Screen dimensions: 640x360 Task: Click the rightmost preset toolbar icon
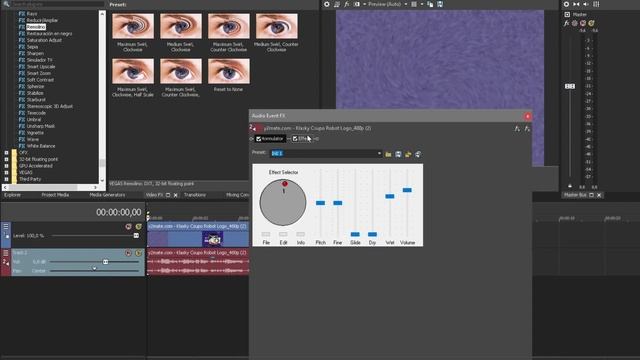[418, 154]
